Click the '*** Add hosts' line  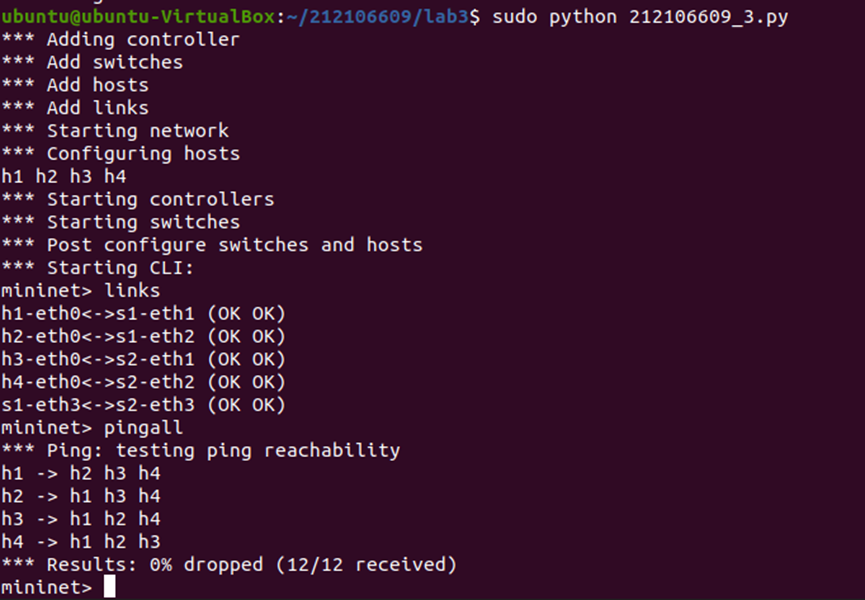[75, 86]
